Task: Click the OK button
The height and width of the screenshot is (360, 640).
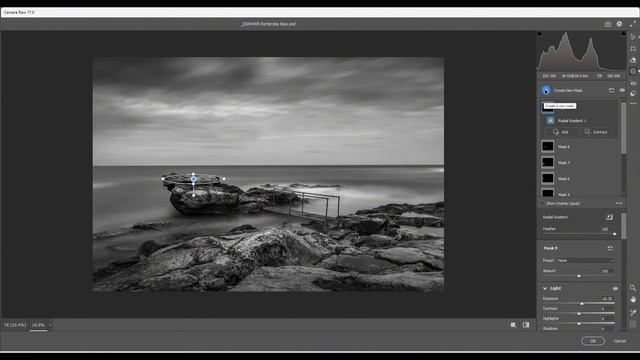Action: [x=593, y=341]
